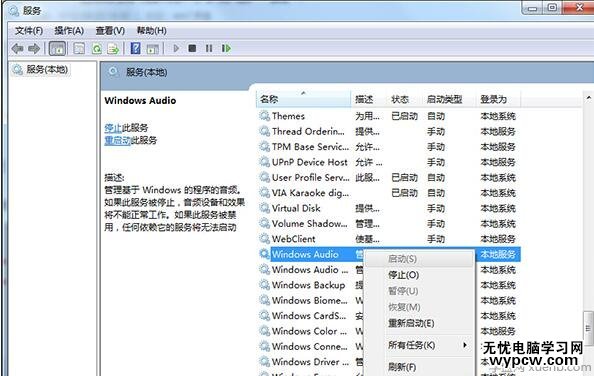The image size is (594, 376).
Task: Click the Refresh toolbar icon
Action: pyautogui.click(x=97, y=48)
